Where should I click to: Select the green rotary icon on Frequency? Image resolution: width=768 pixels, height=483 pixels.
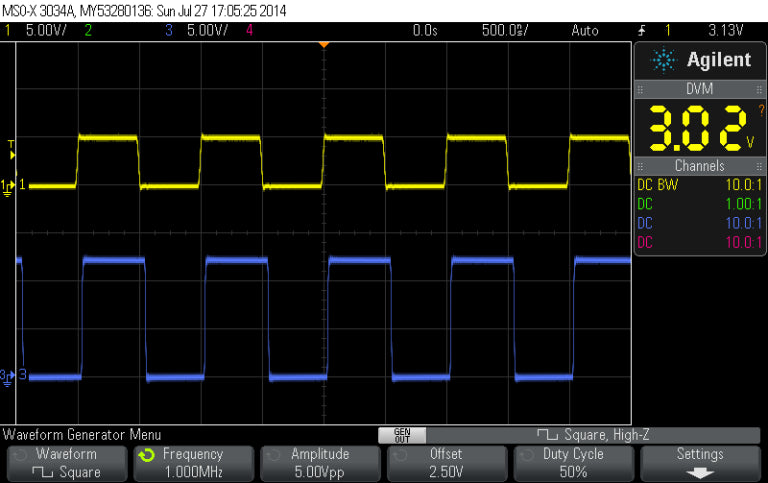(x=148, y=454)
